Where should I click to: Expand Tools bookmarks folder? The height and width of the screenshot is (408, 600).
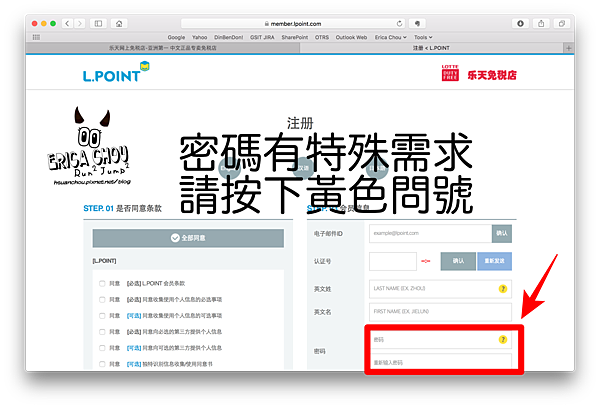click(x=423, y=37)
